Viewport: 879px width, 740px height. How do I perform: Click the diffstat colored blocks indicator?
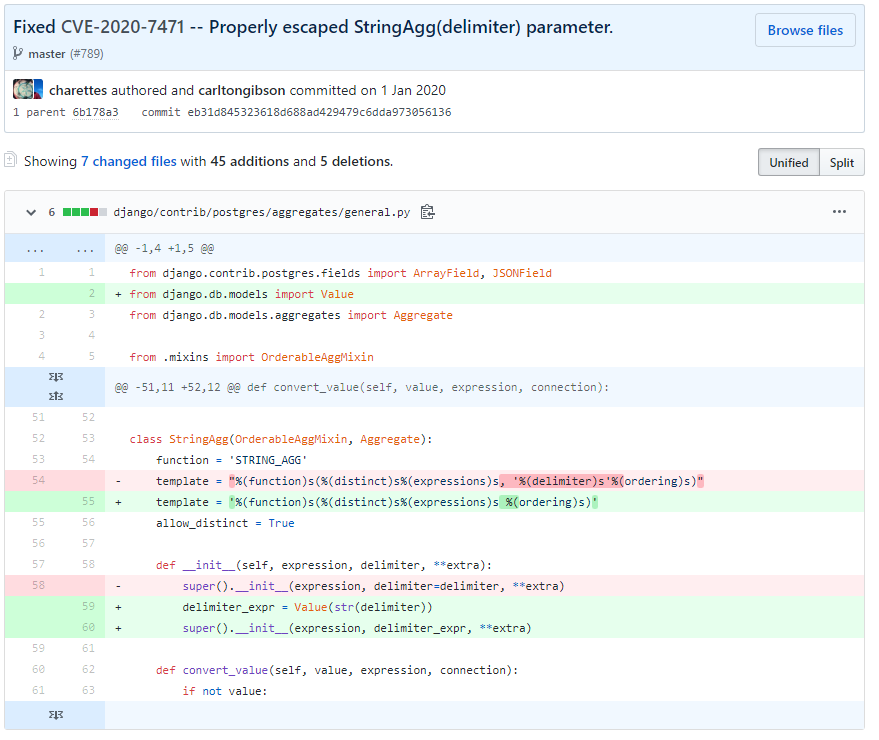coord(85,212)
